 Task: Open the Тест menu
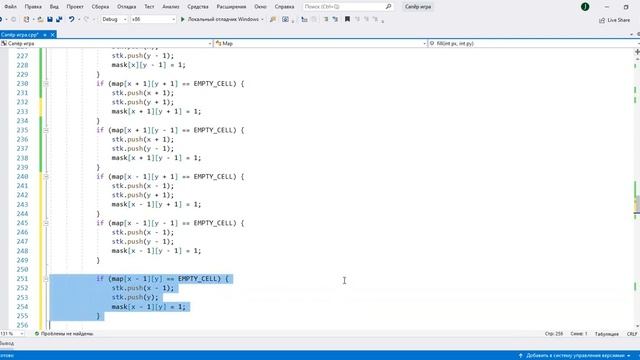[149, 7]
